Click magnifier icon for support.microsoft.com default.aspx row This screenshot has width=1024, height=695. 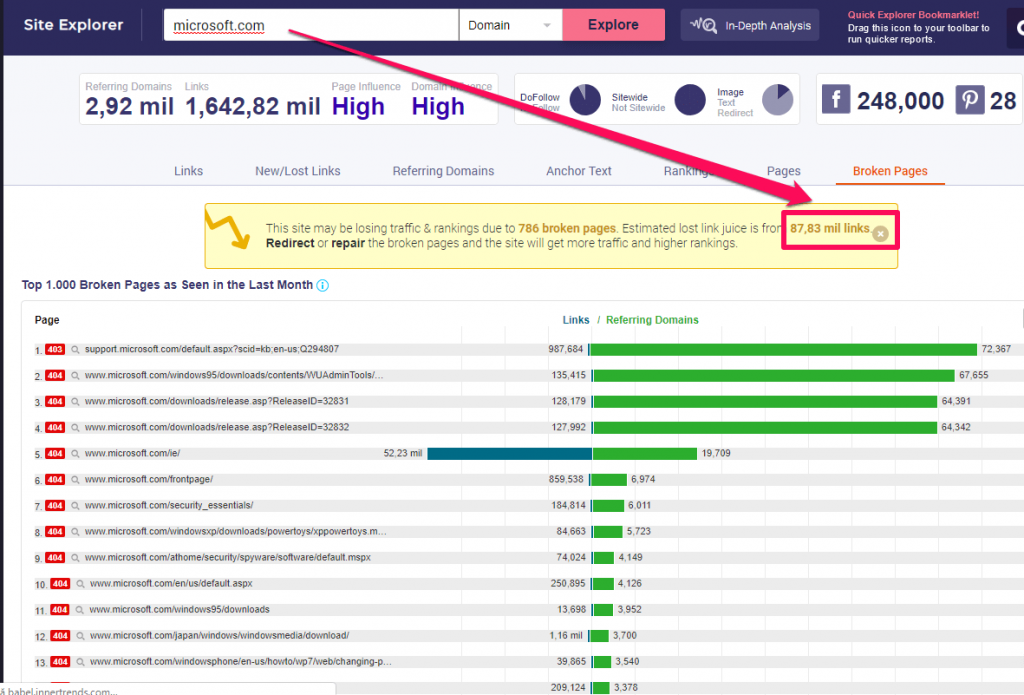75,349
